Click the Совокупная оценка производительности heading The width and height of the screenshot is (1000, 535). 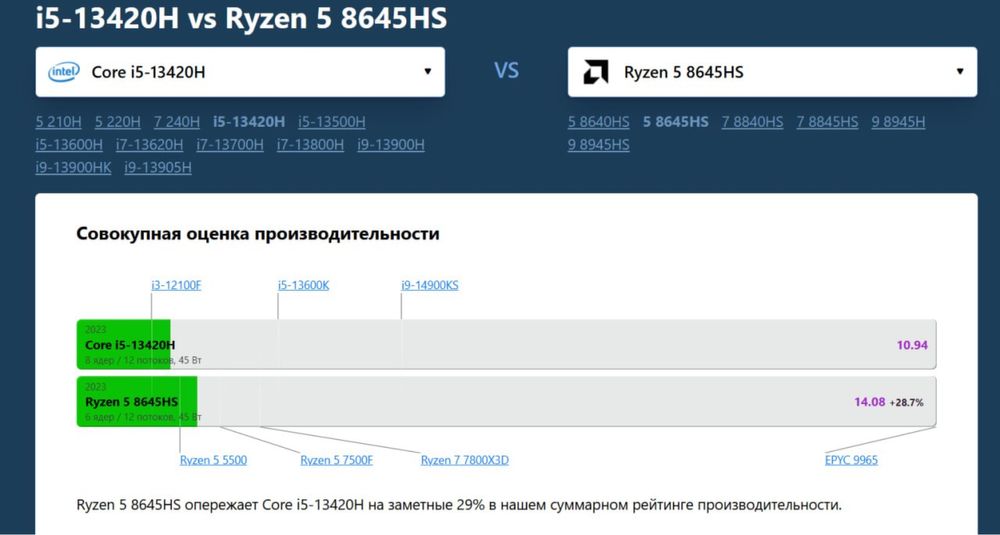click(x=258, y=233)
